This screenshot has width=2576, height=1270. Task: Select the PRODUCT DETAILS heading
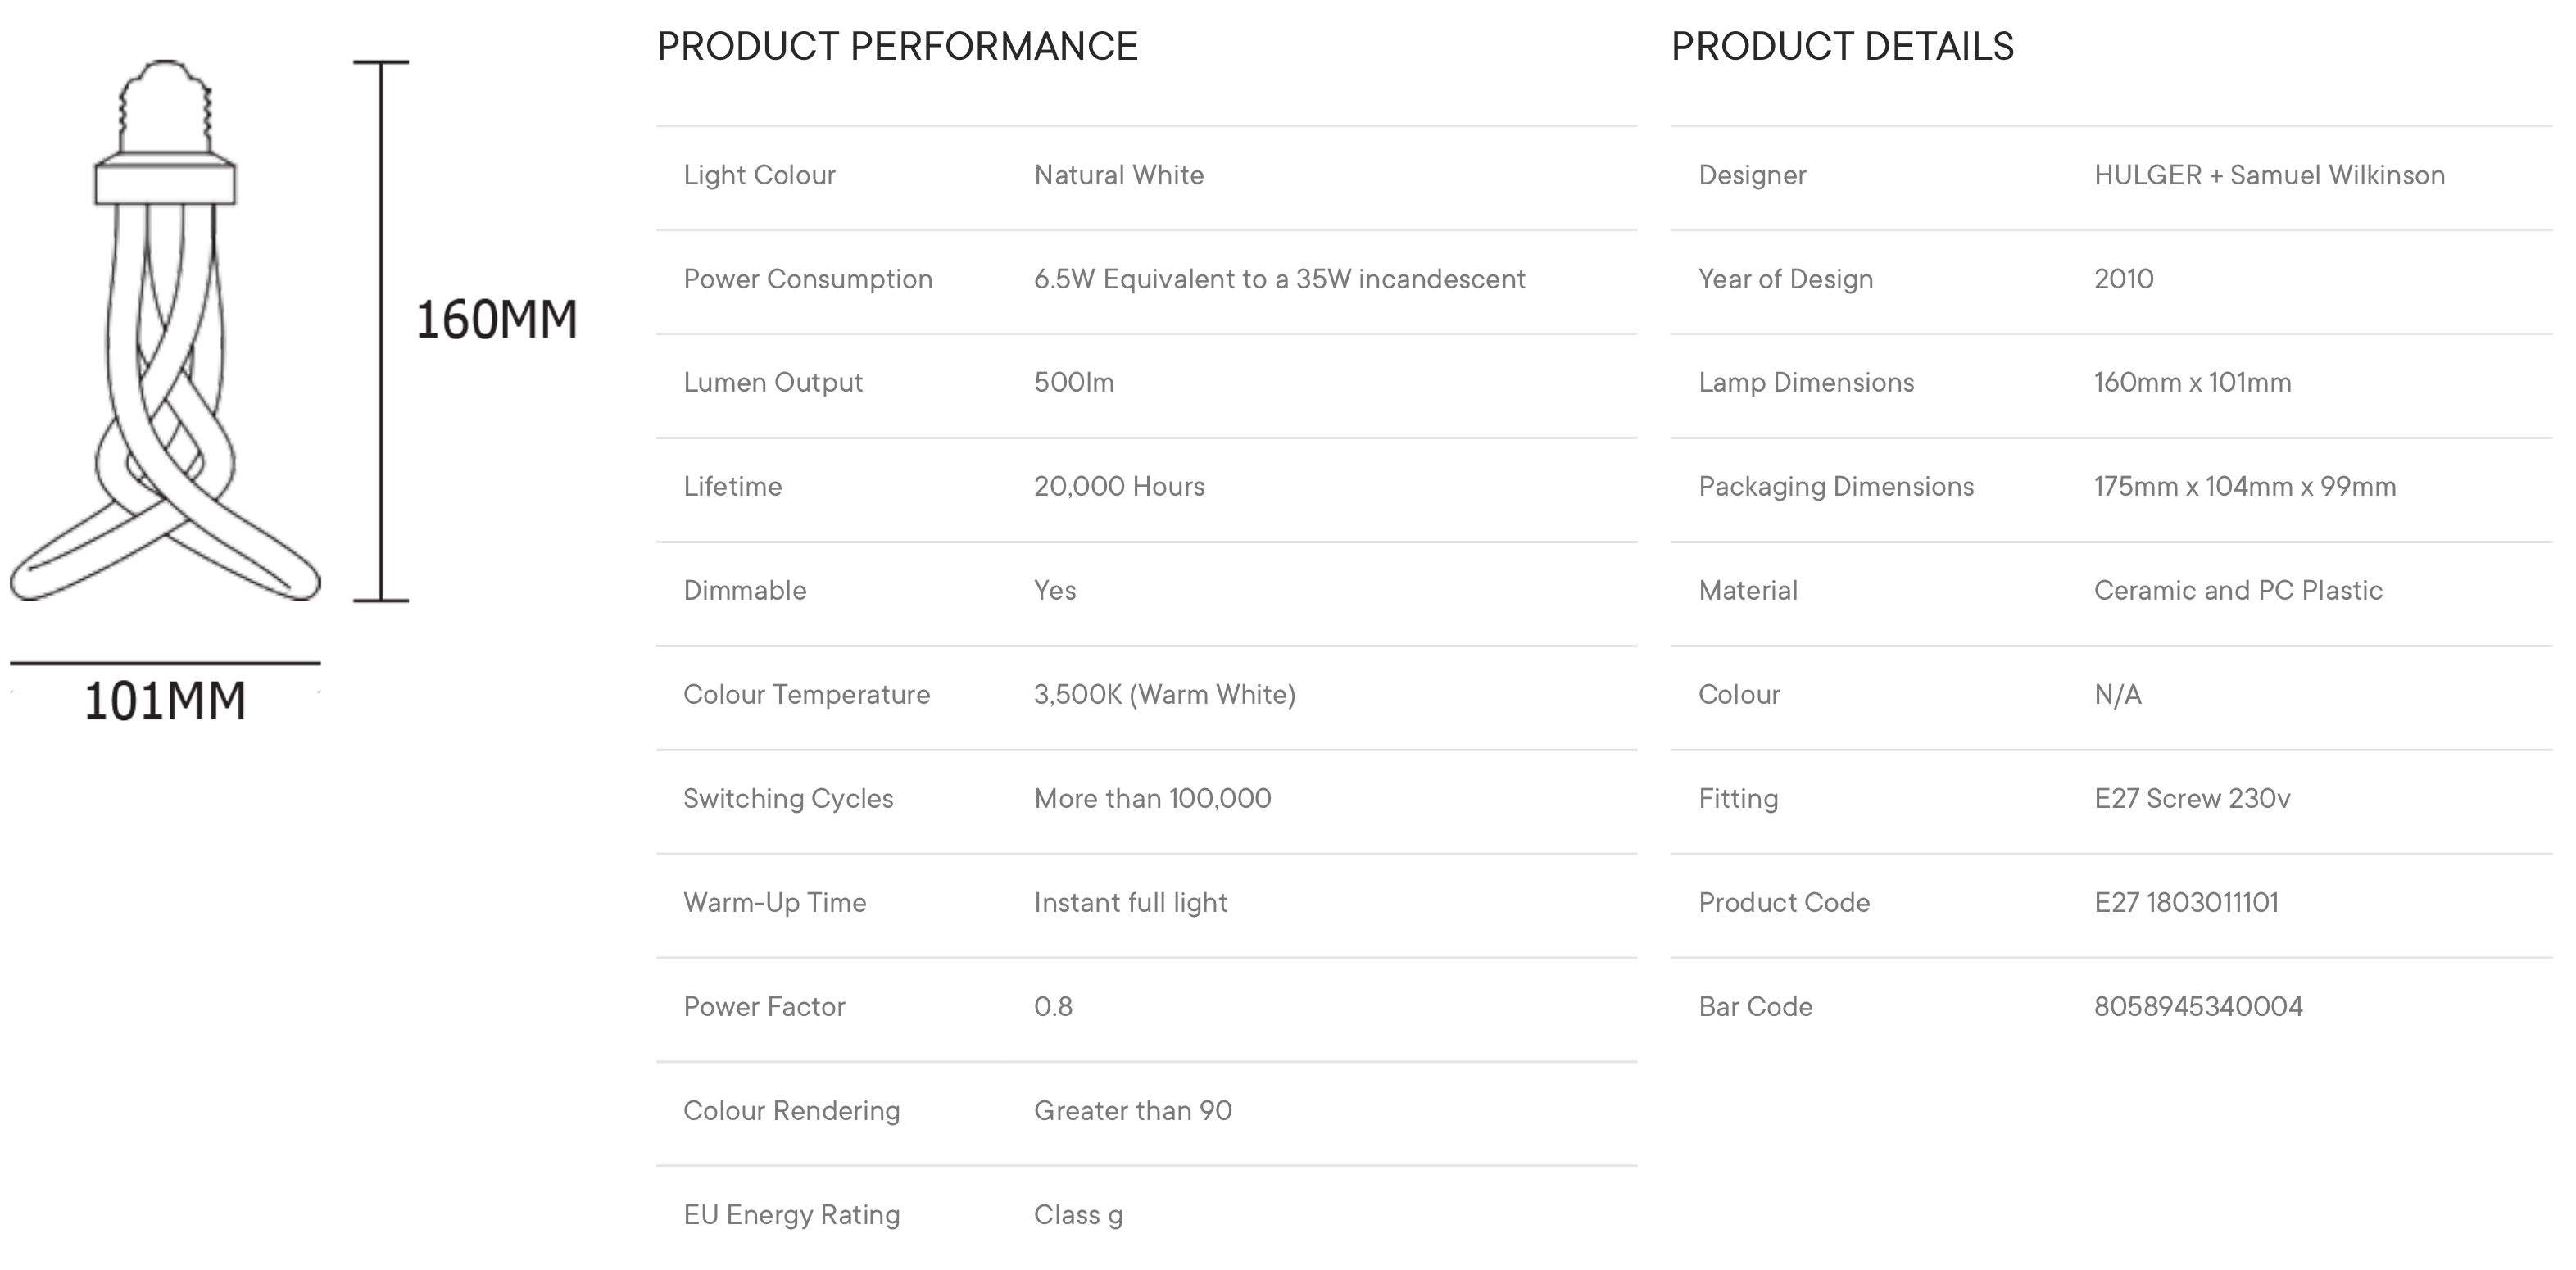tap(1842, 46)
